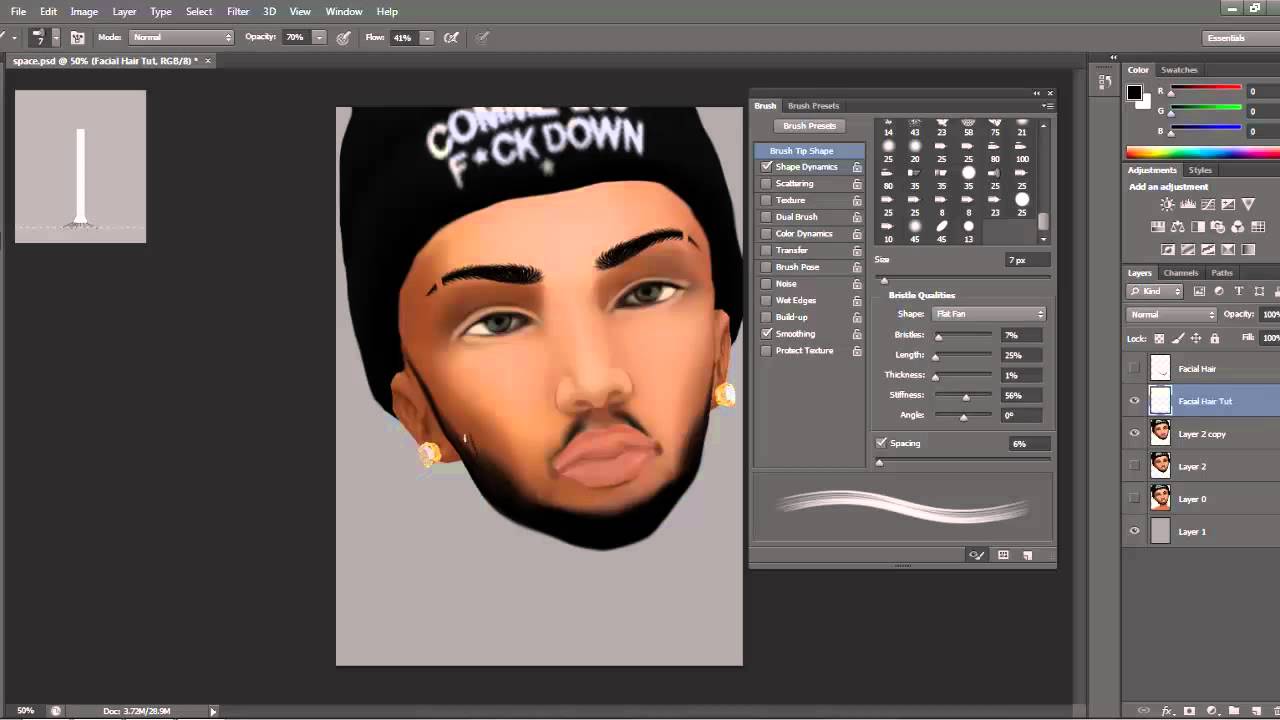This screenshot has width=1280, height=720.
Task: Click pressure for size icon after airbrush
Action: point(482,37)
